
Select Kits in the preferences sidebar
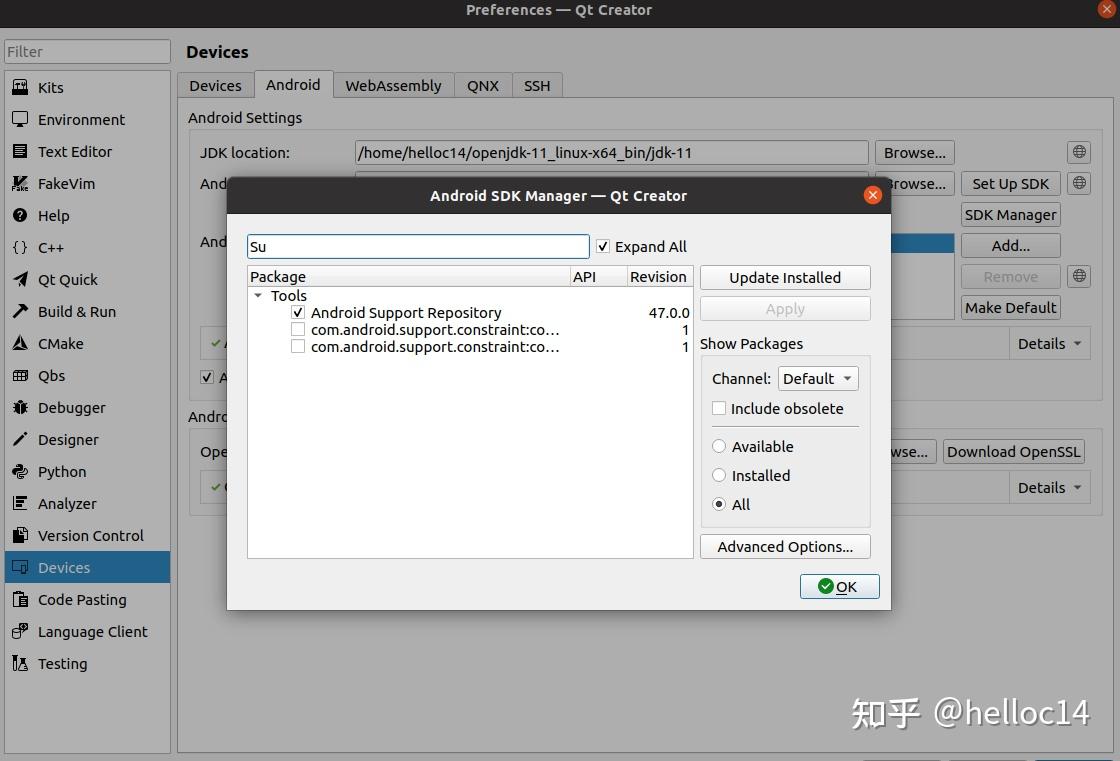[49, 87]
